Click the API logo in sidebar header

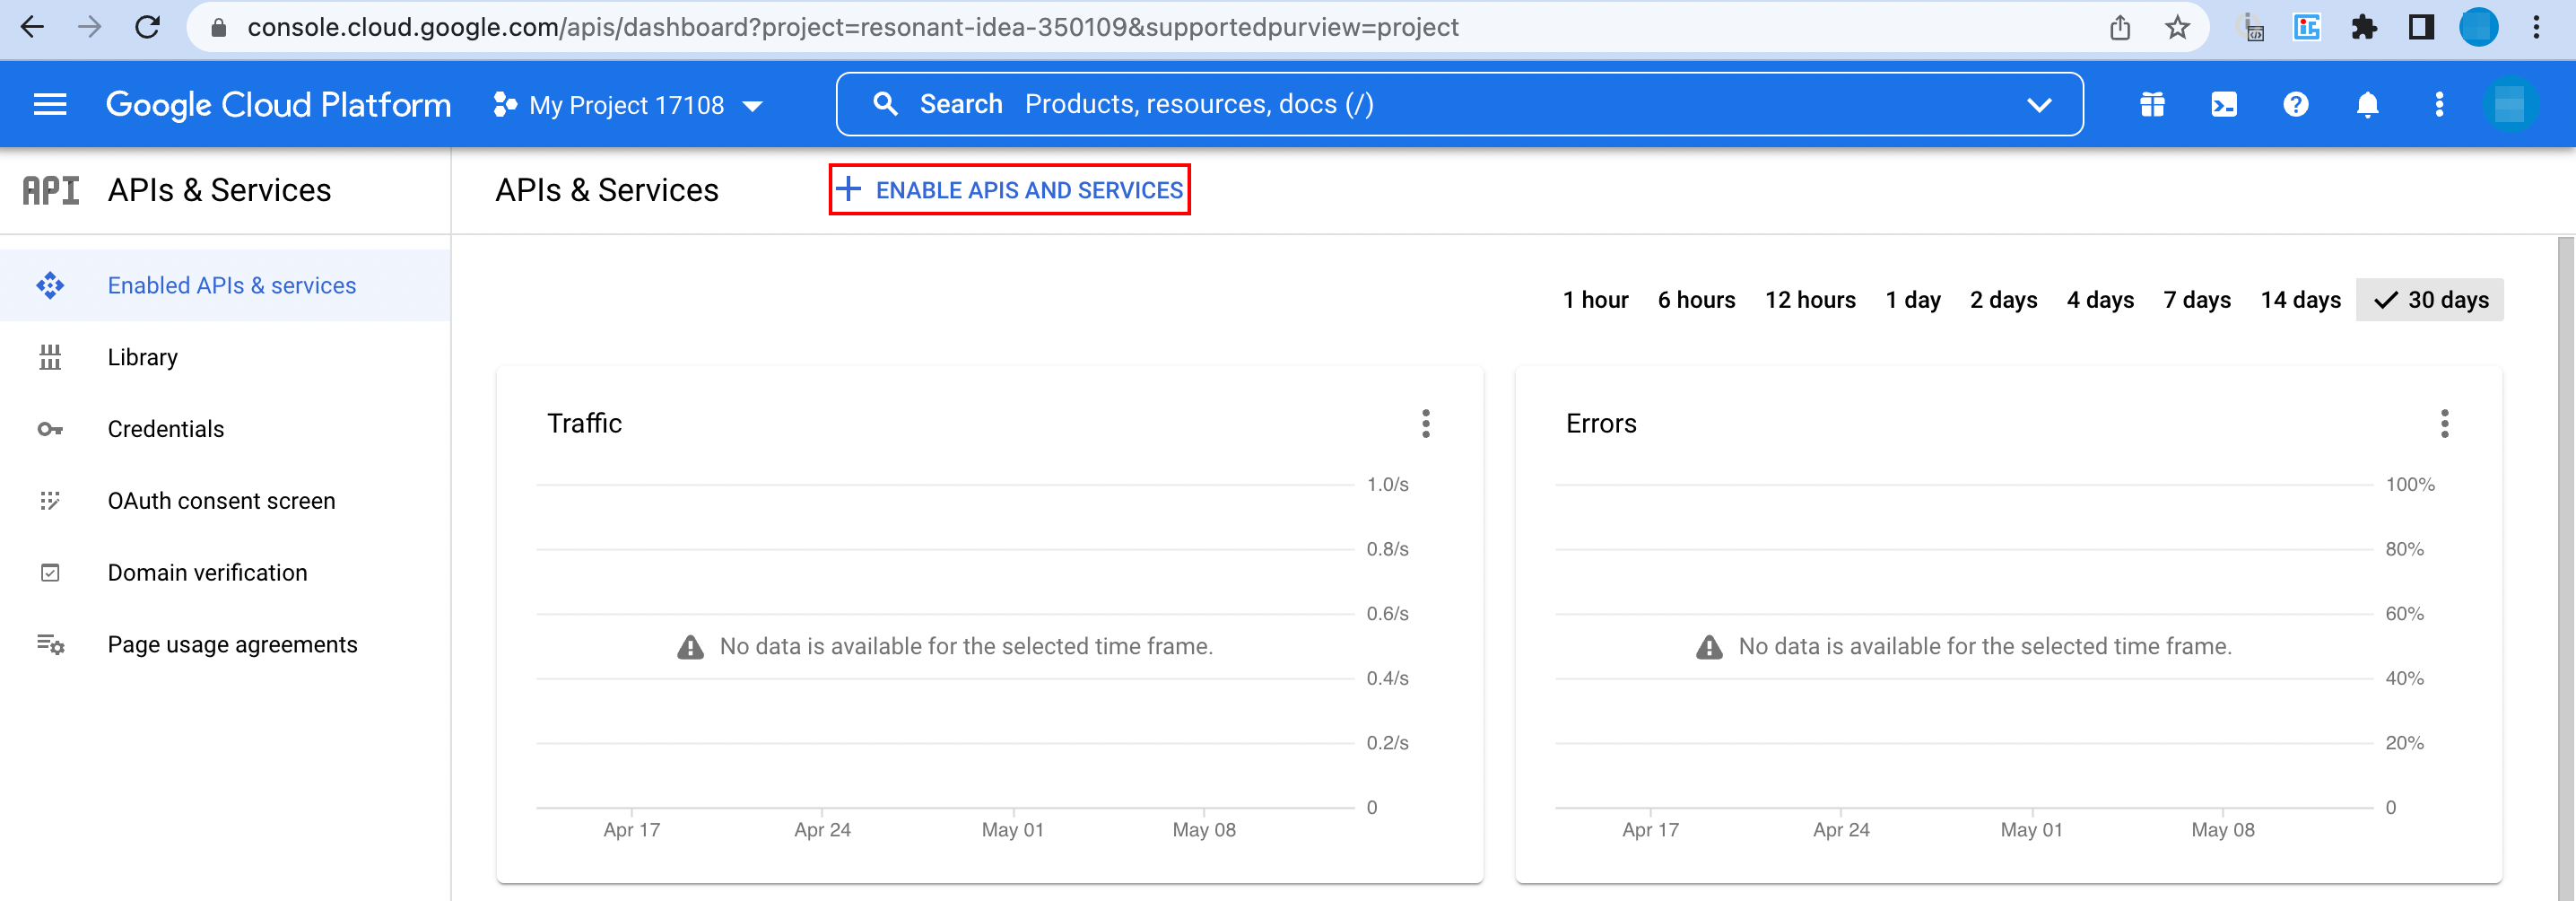point(51,190)
